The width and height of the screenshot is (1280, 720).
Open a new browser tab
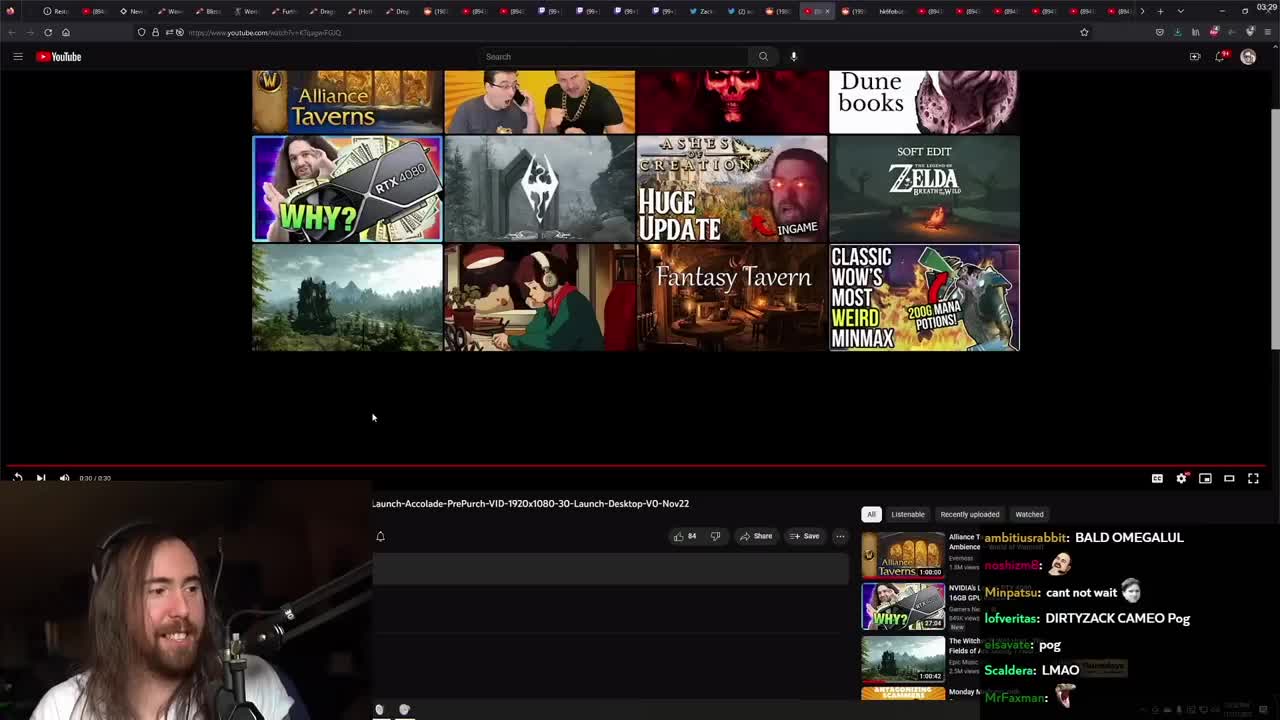(1160, 11)
